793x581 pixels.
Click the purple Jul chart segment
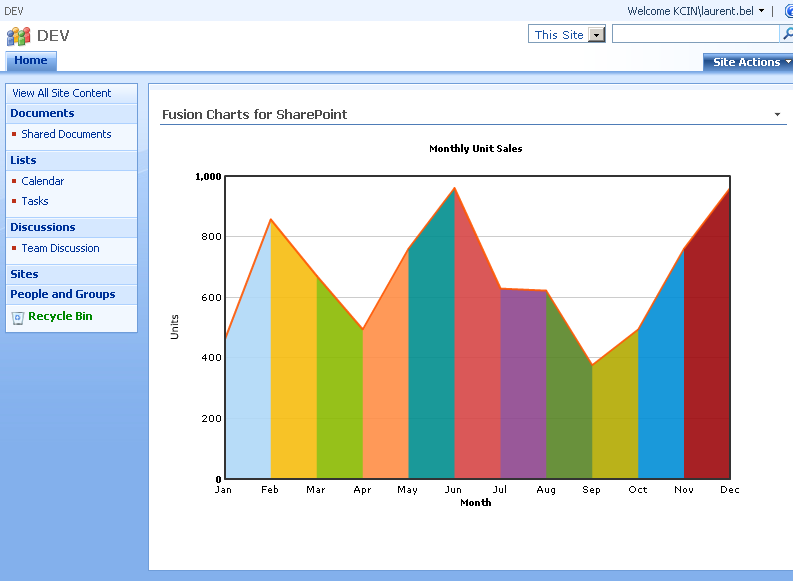coord(523,384)
